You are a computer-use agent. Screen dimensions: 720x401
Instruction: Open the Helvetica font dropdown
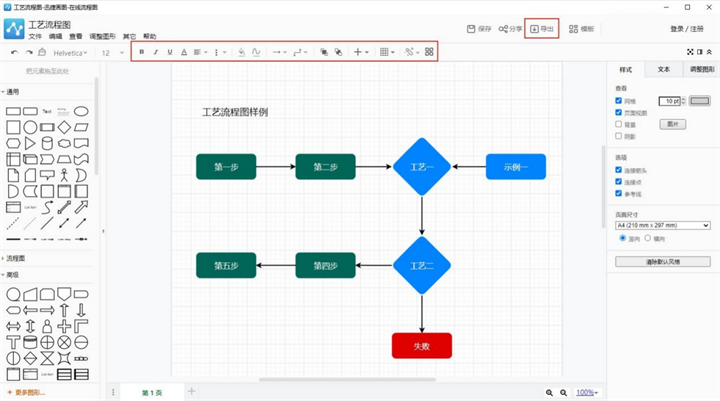71,52
